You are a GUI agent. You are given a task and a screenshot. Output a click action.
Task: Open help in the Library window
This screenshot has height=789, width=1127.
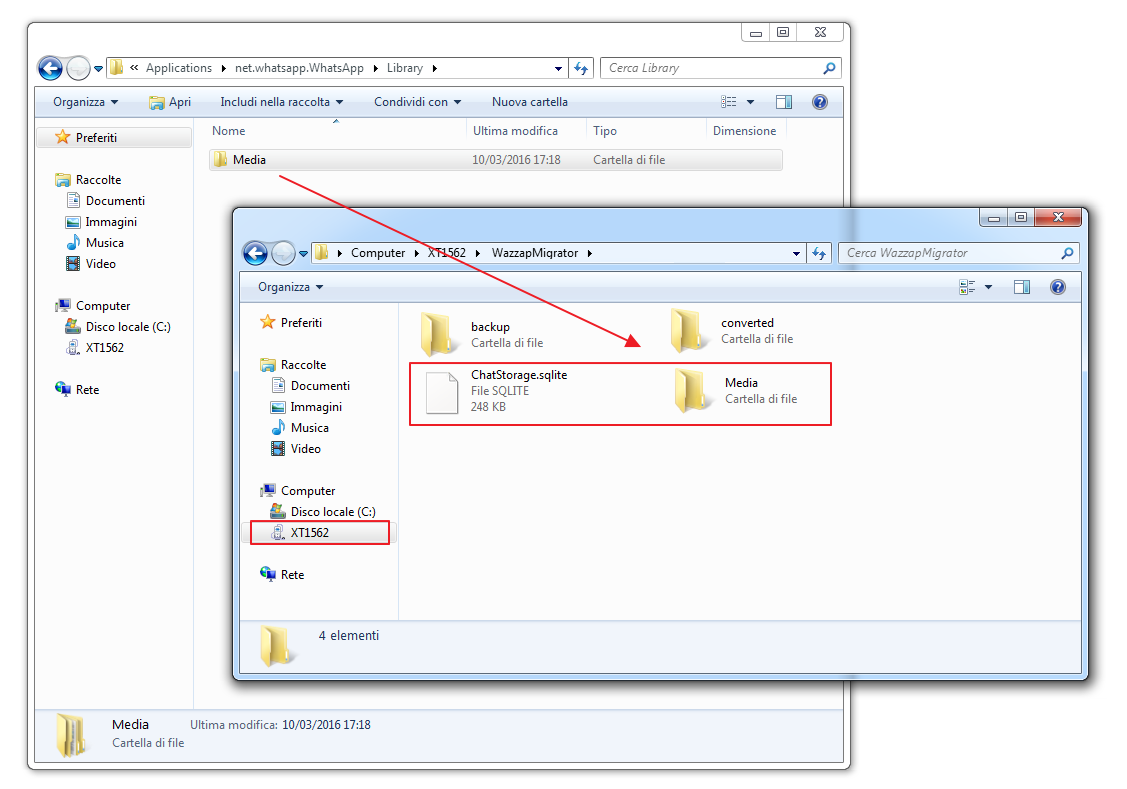819,102
